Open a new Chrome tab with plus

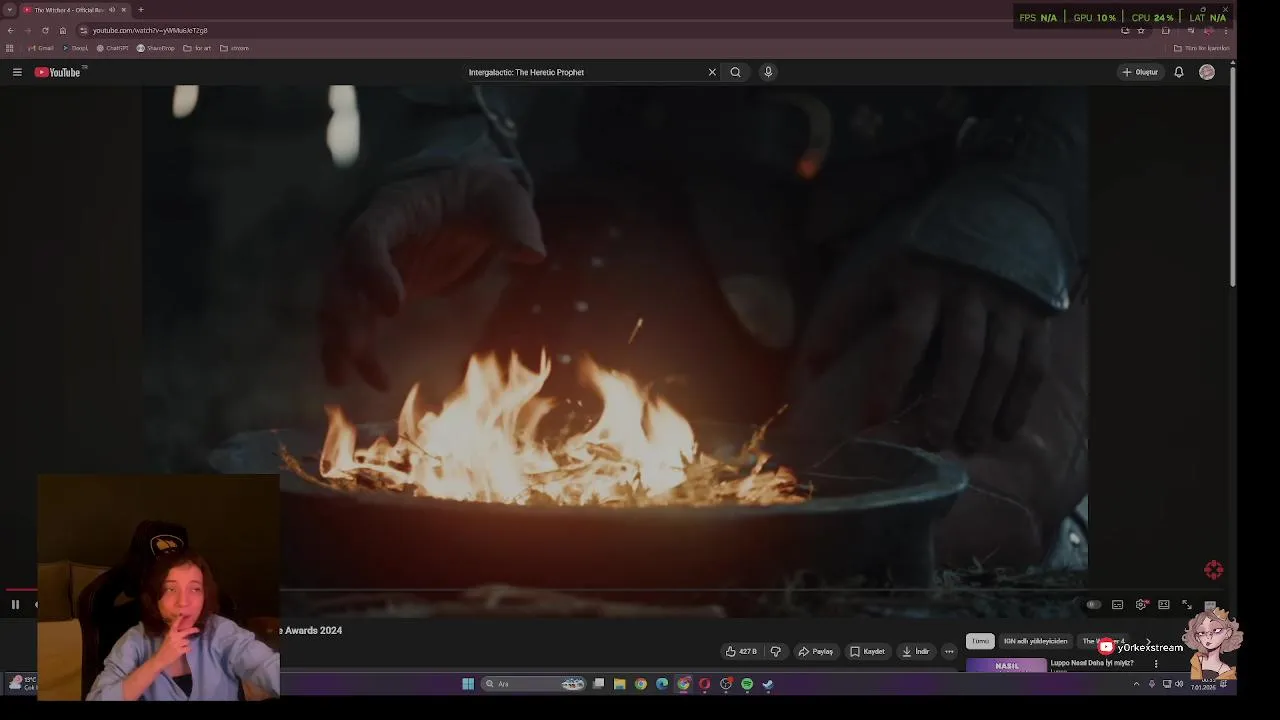(141, 10)
